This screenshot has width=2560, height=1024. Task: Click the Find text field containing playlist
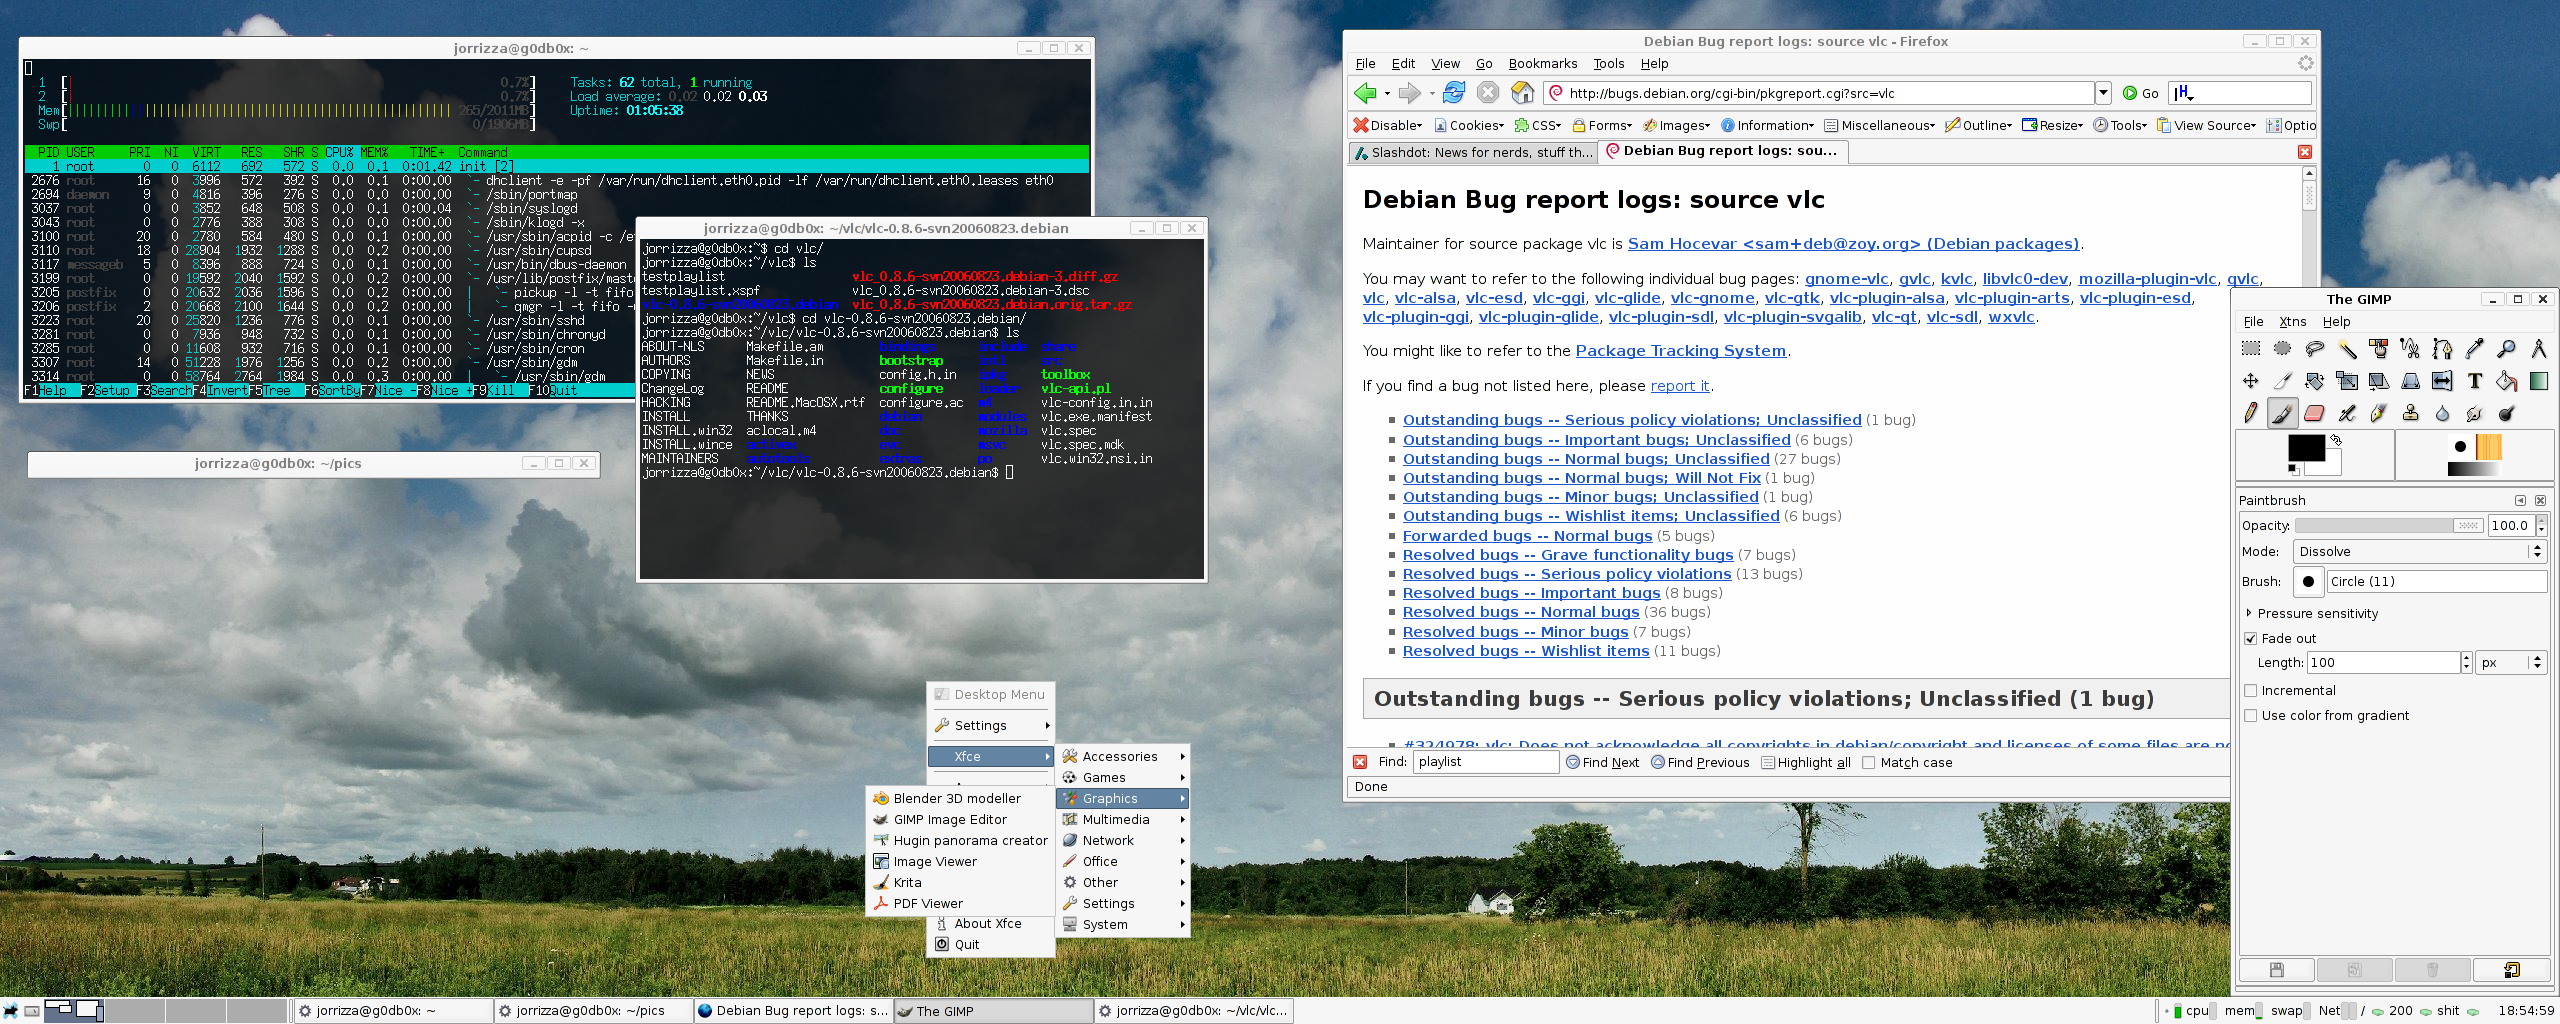(1486, 762)
